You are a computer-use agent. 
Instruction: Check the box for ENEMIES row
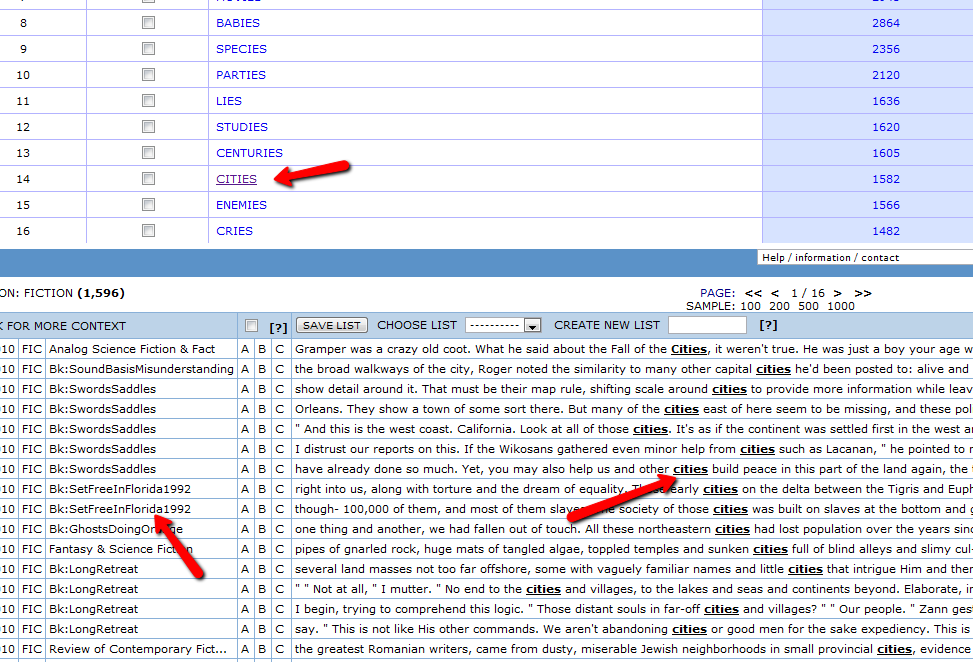148,205
